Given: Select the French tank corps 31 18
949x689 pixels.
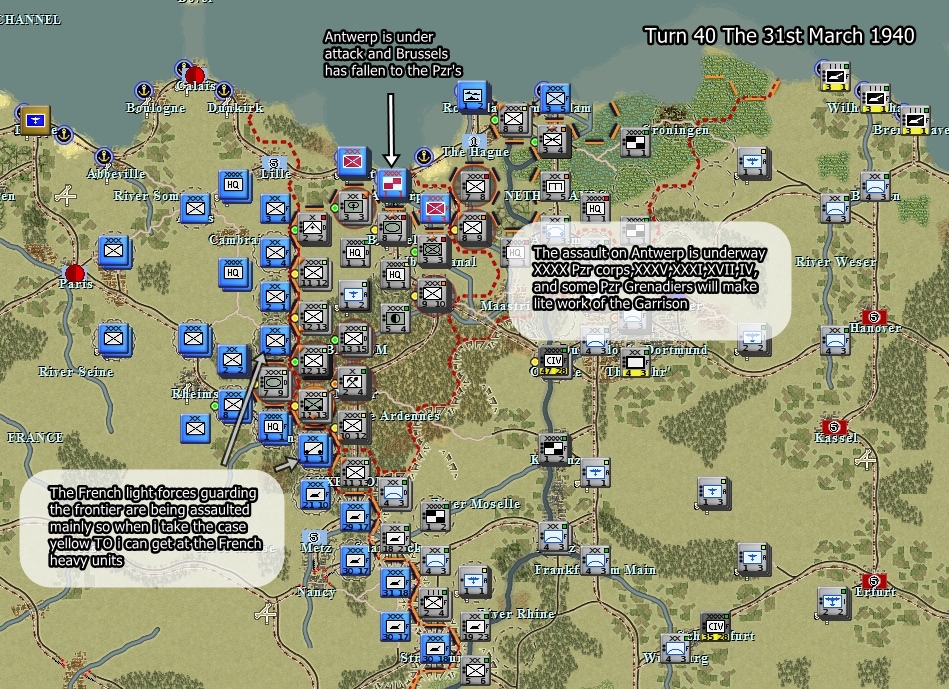Looking at the screenshot, I should (395, 582).
